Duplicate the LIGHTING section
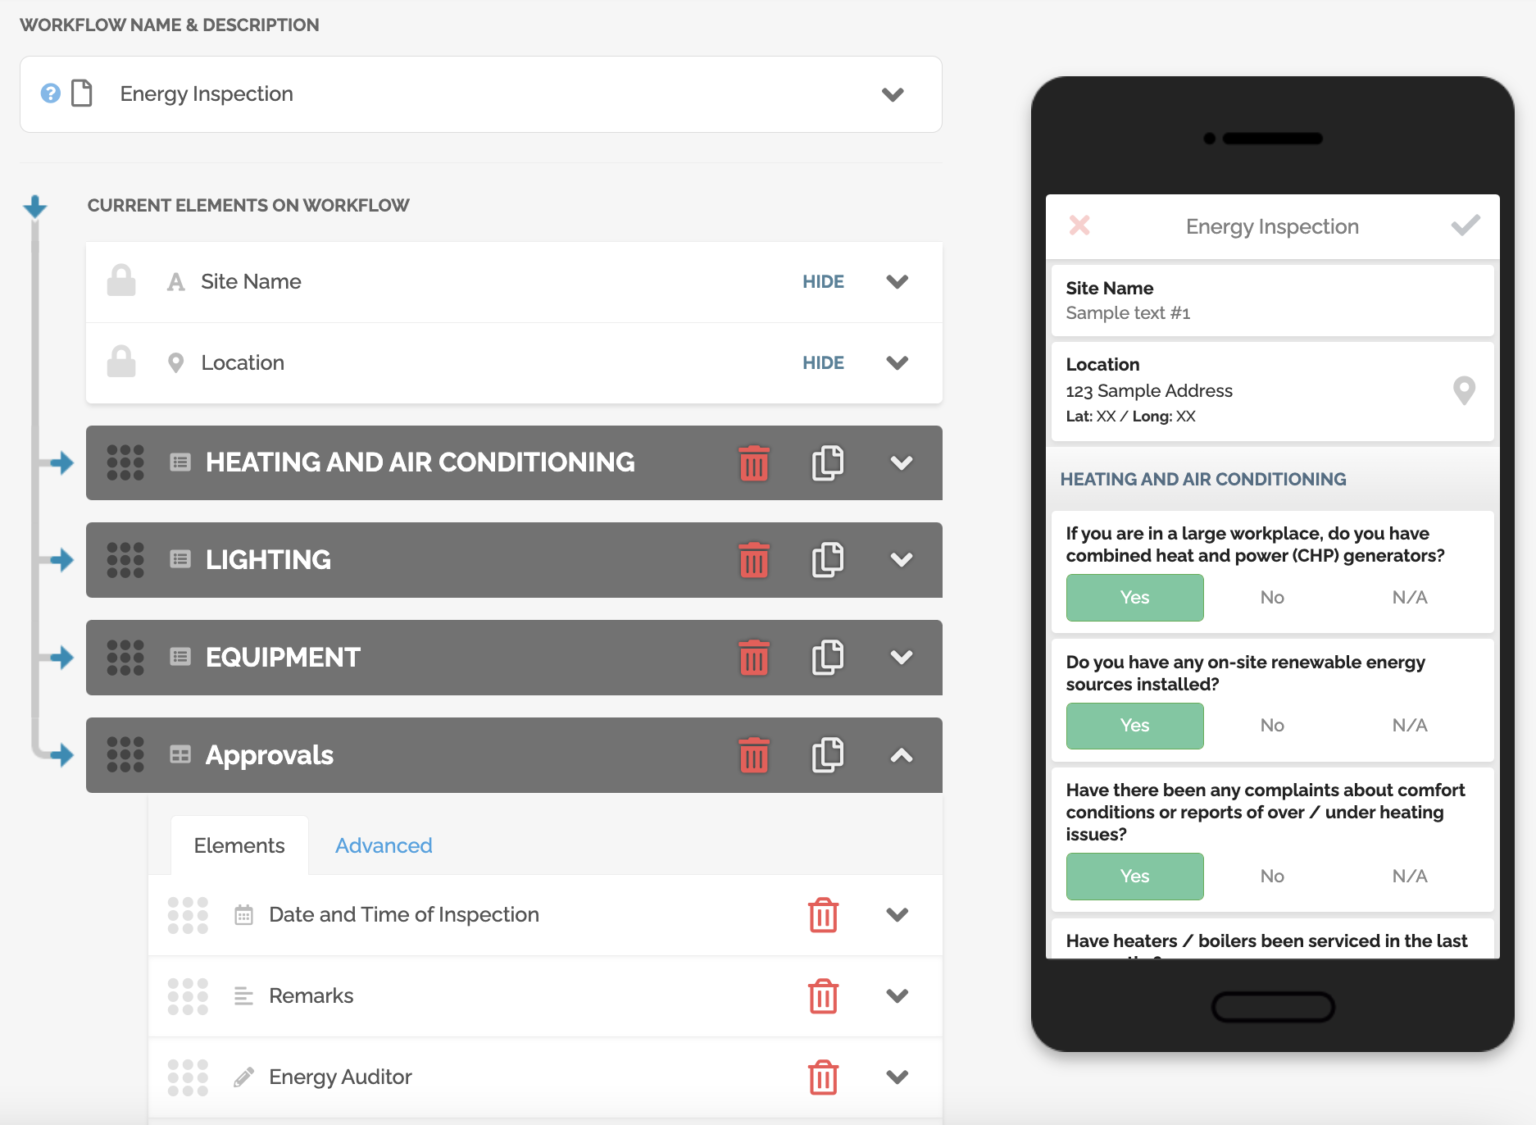 (x=827, y=560)
